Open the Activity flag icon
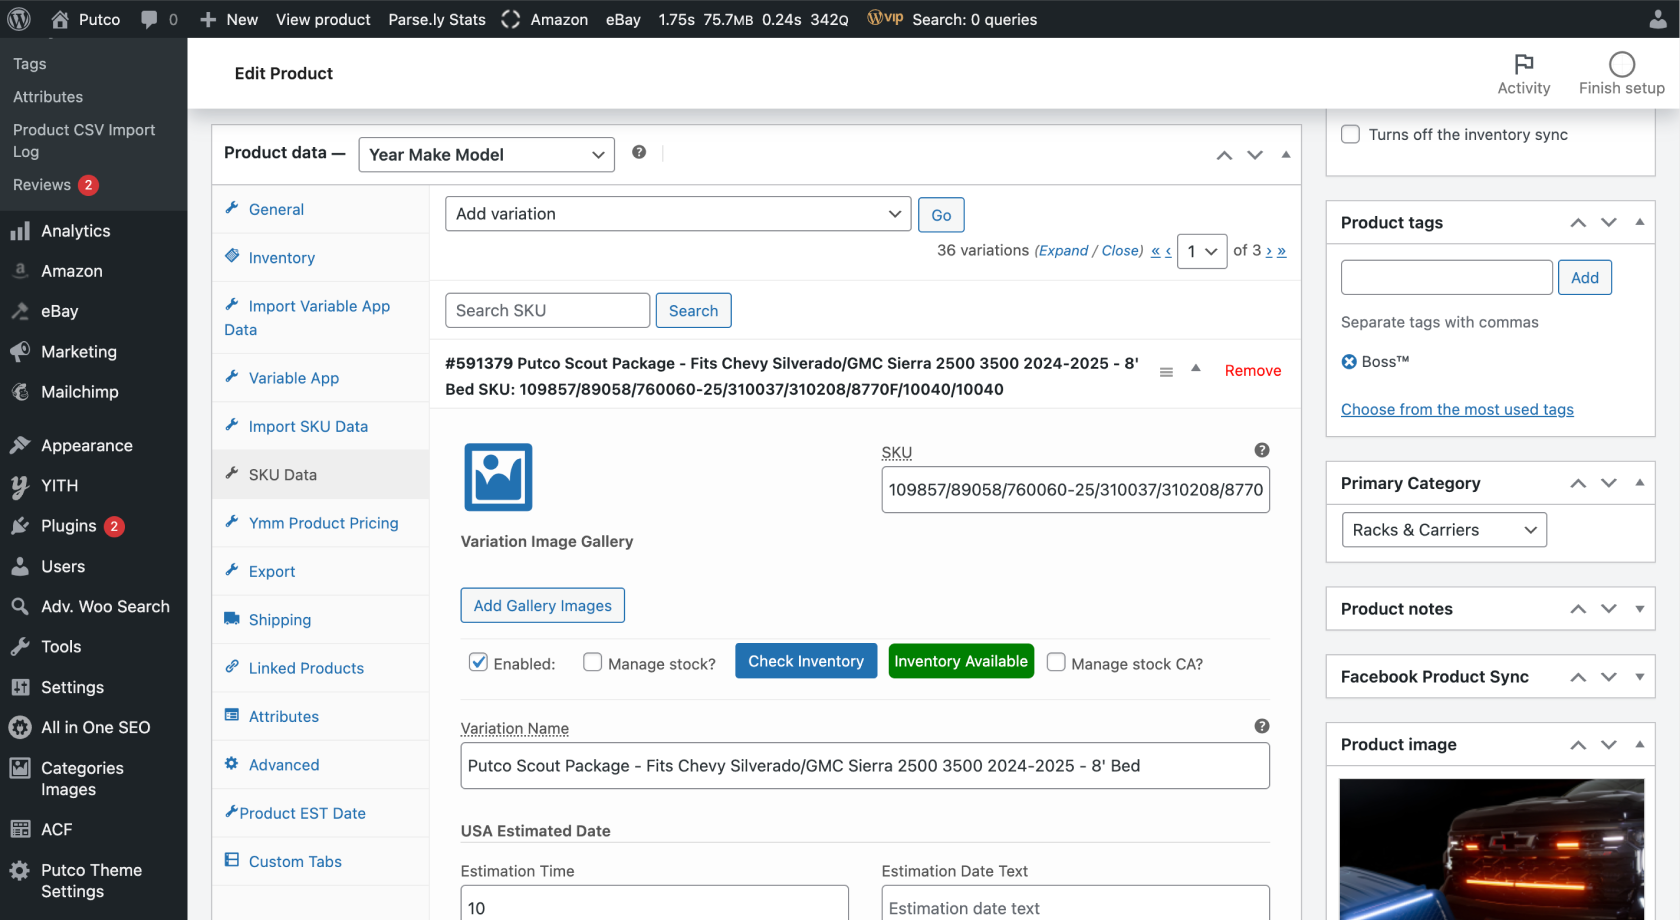 click(x=1523, y=65)
